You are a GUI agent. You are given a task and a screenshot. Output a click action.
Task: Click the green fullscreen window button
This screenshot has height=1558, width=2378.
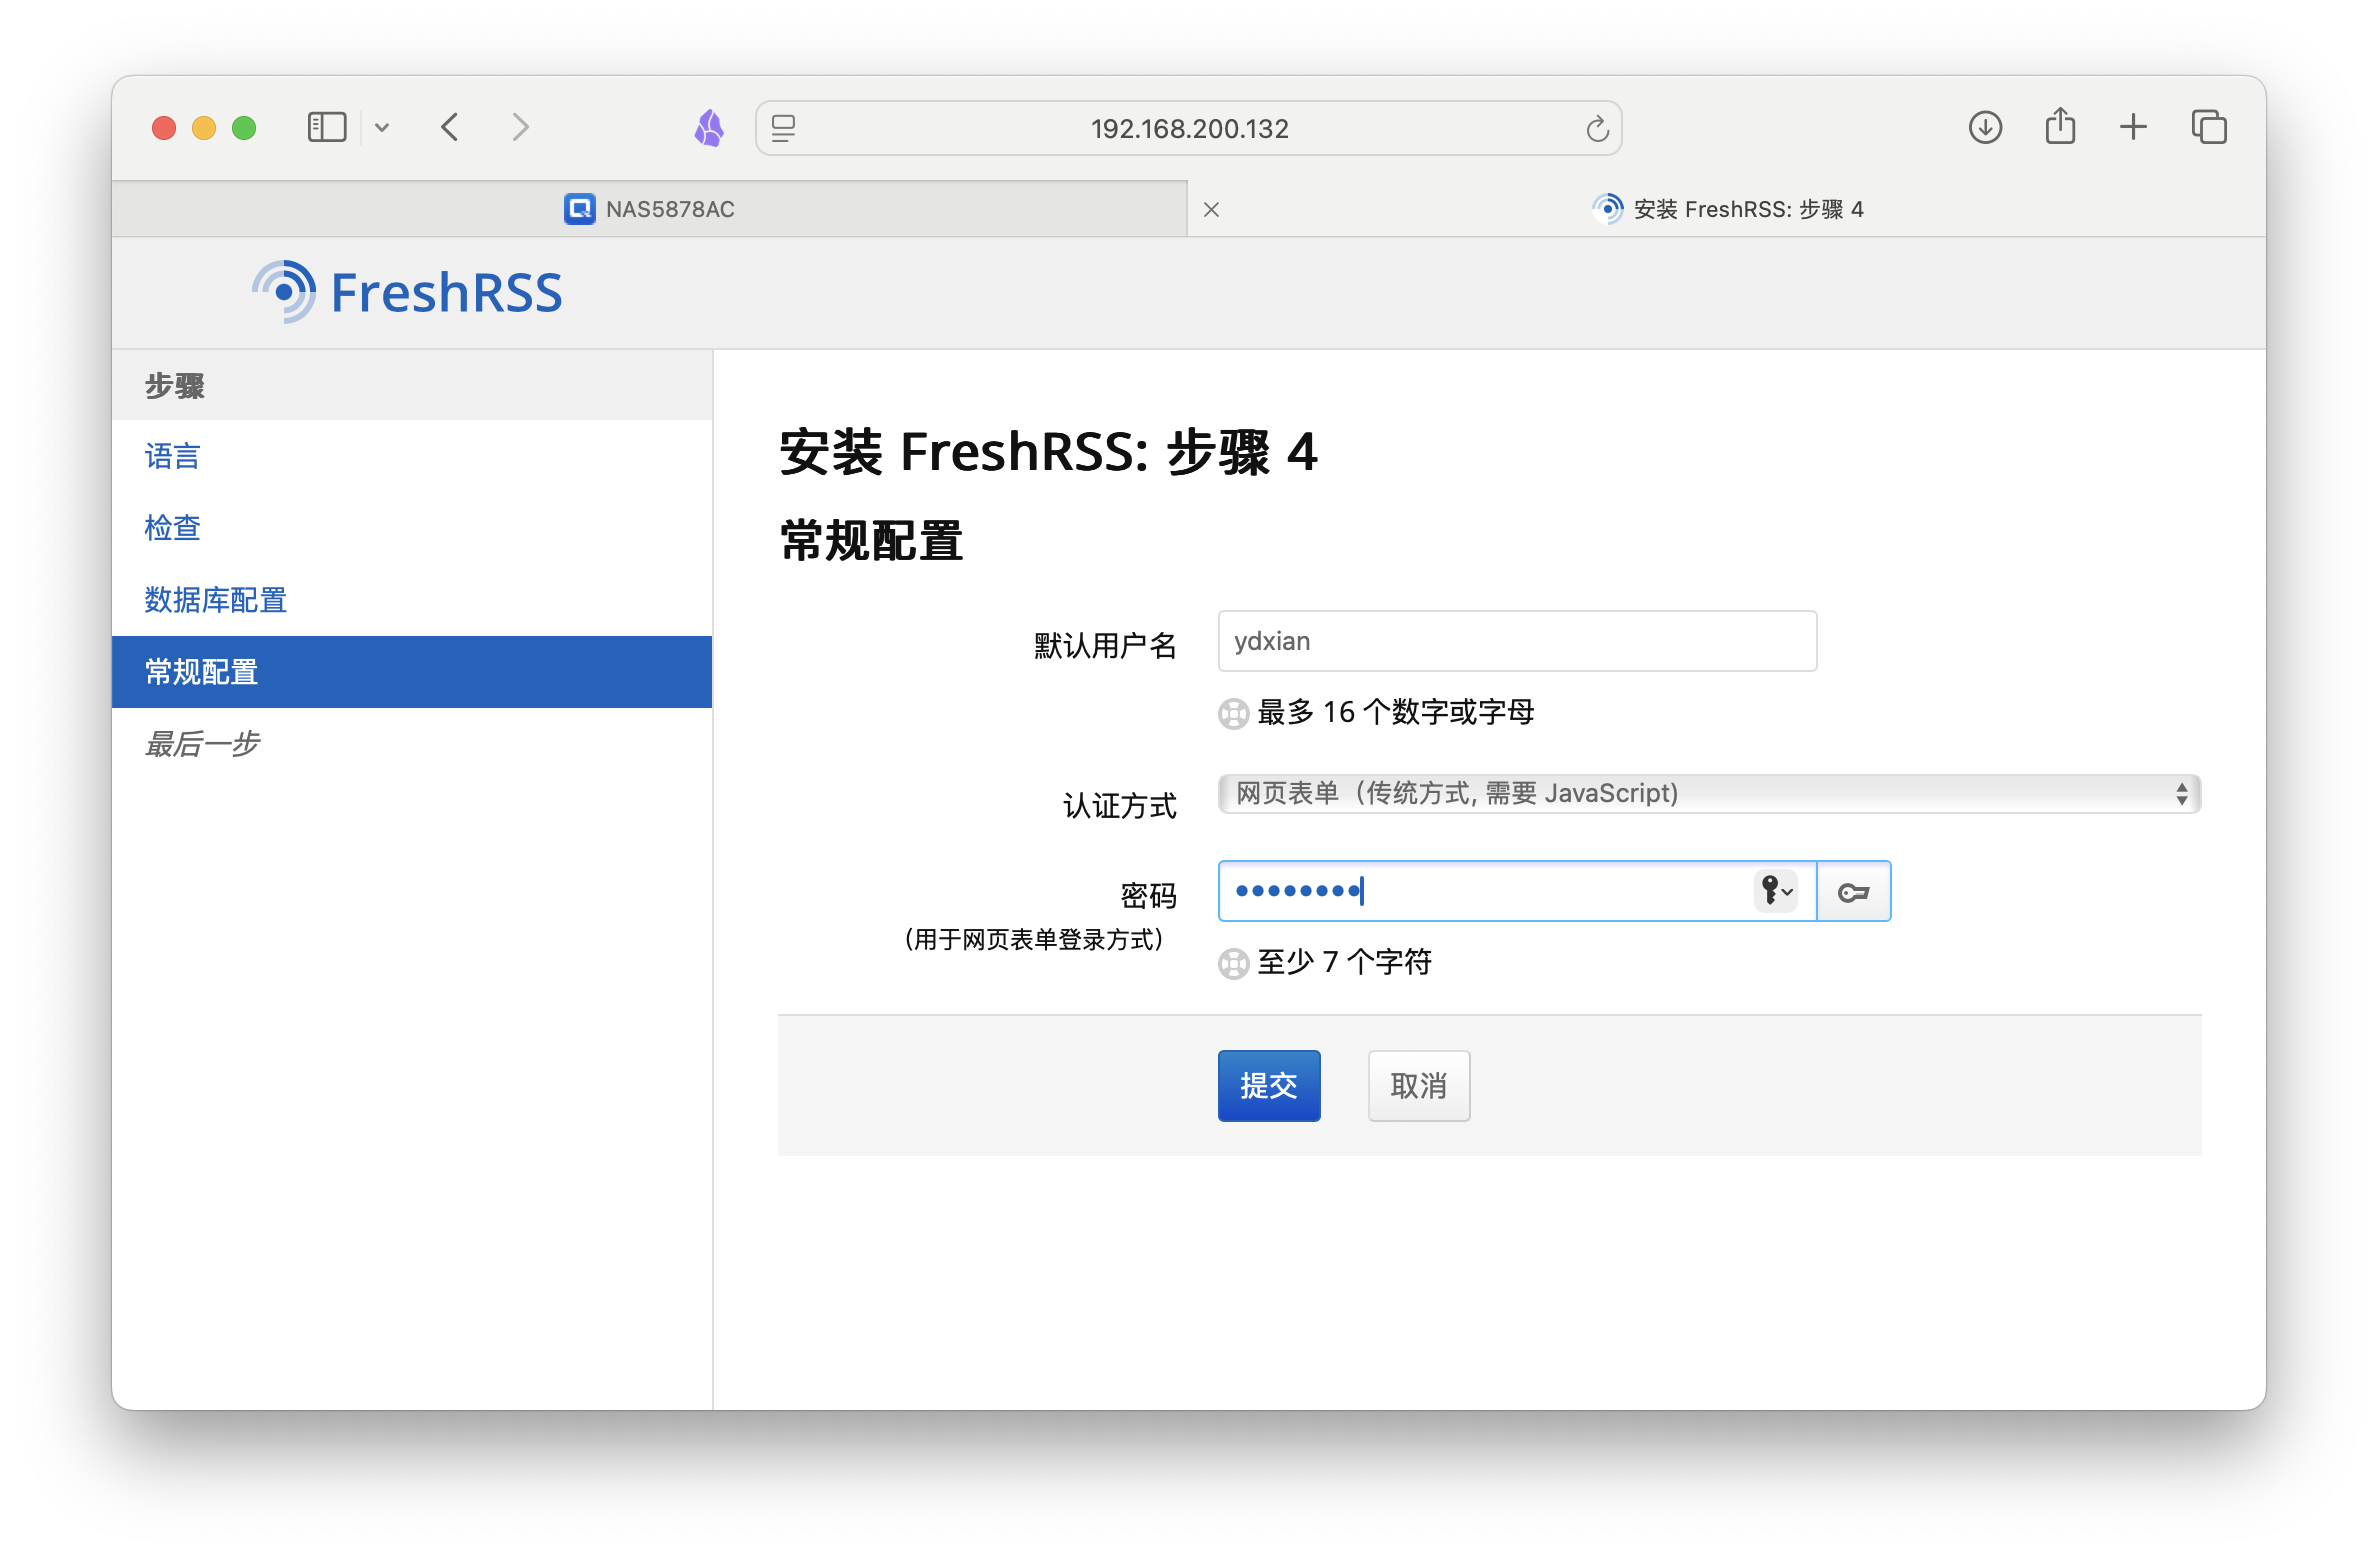pyautogui.click(x=244, y=128)
